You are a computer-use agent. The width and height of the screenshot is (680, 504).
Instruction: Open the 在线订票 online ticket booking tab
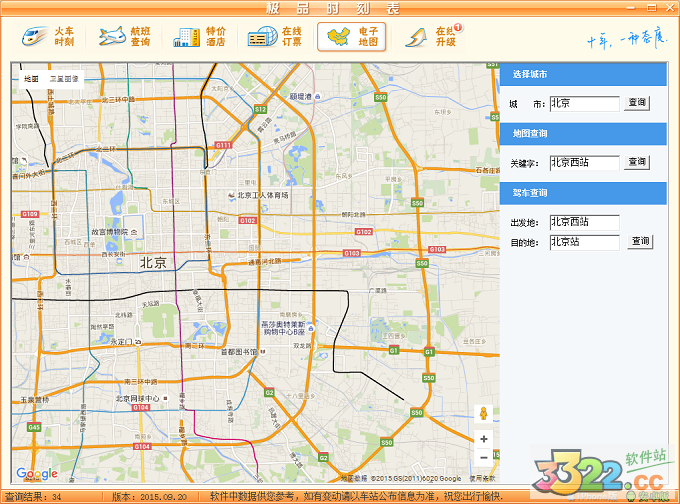(275, 37)
